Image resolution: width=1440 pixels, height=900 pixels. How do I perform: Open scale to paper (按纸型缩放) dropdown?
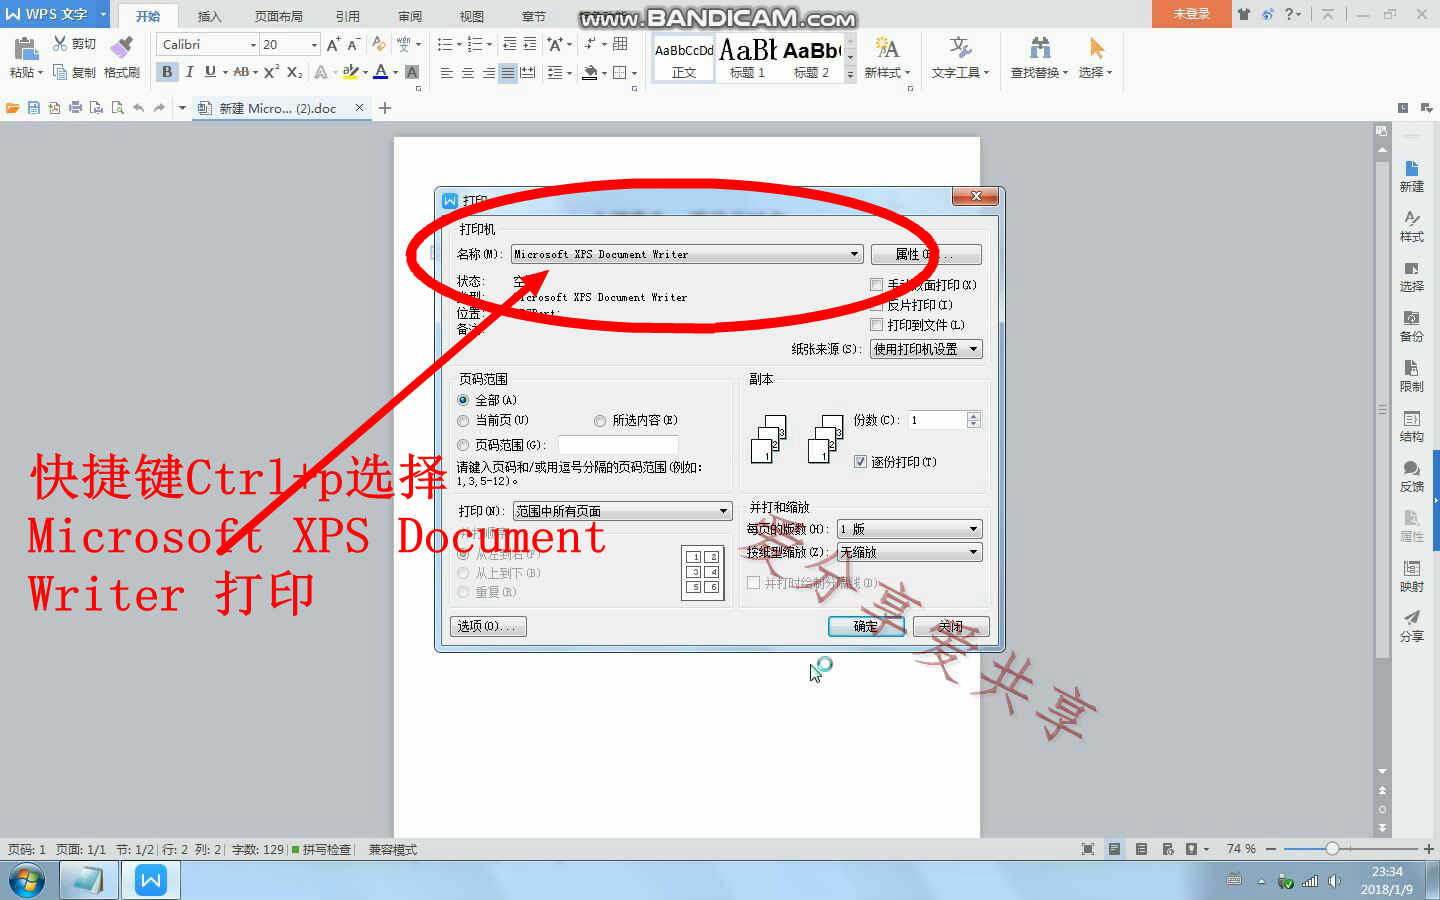click(x=910, y=552)
